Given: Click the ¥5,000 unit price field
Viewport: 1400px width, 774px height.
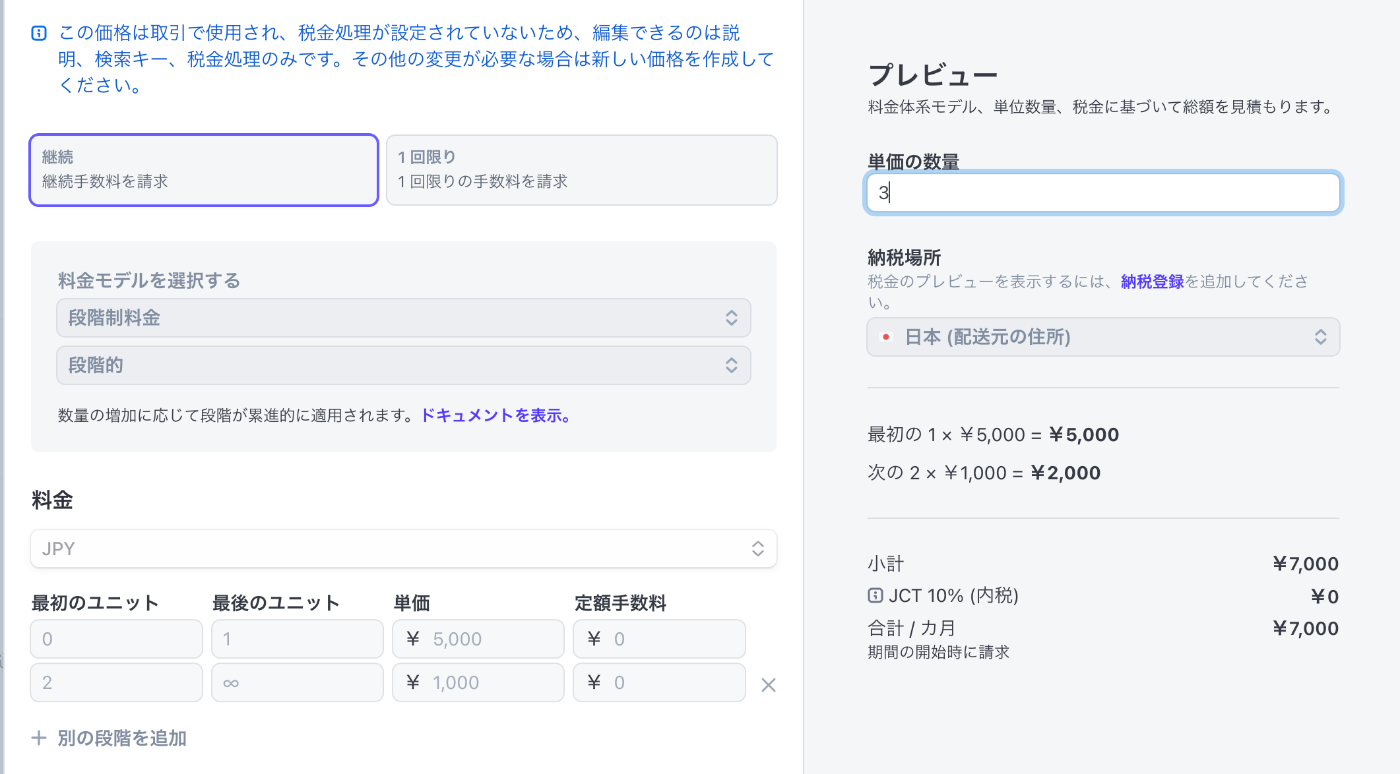Looking at the screenshot, I should click(478, 639).
